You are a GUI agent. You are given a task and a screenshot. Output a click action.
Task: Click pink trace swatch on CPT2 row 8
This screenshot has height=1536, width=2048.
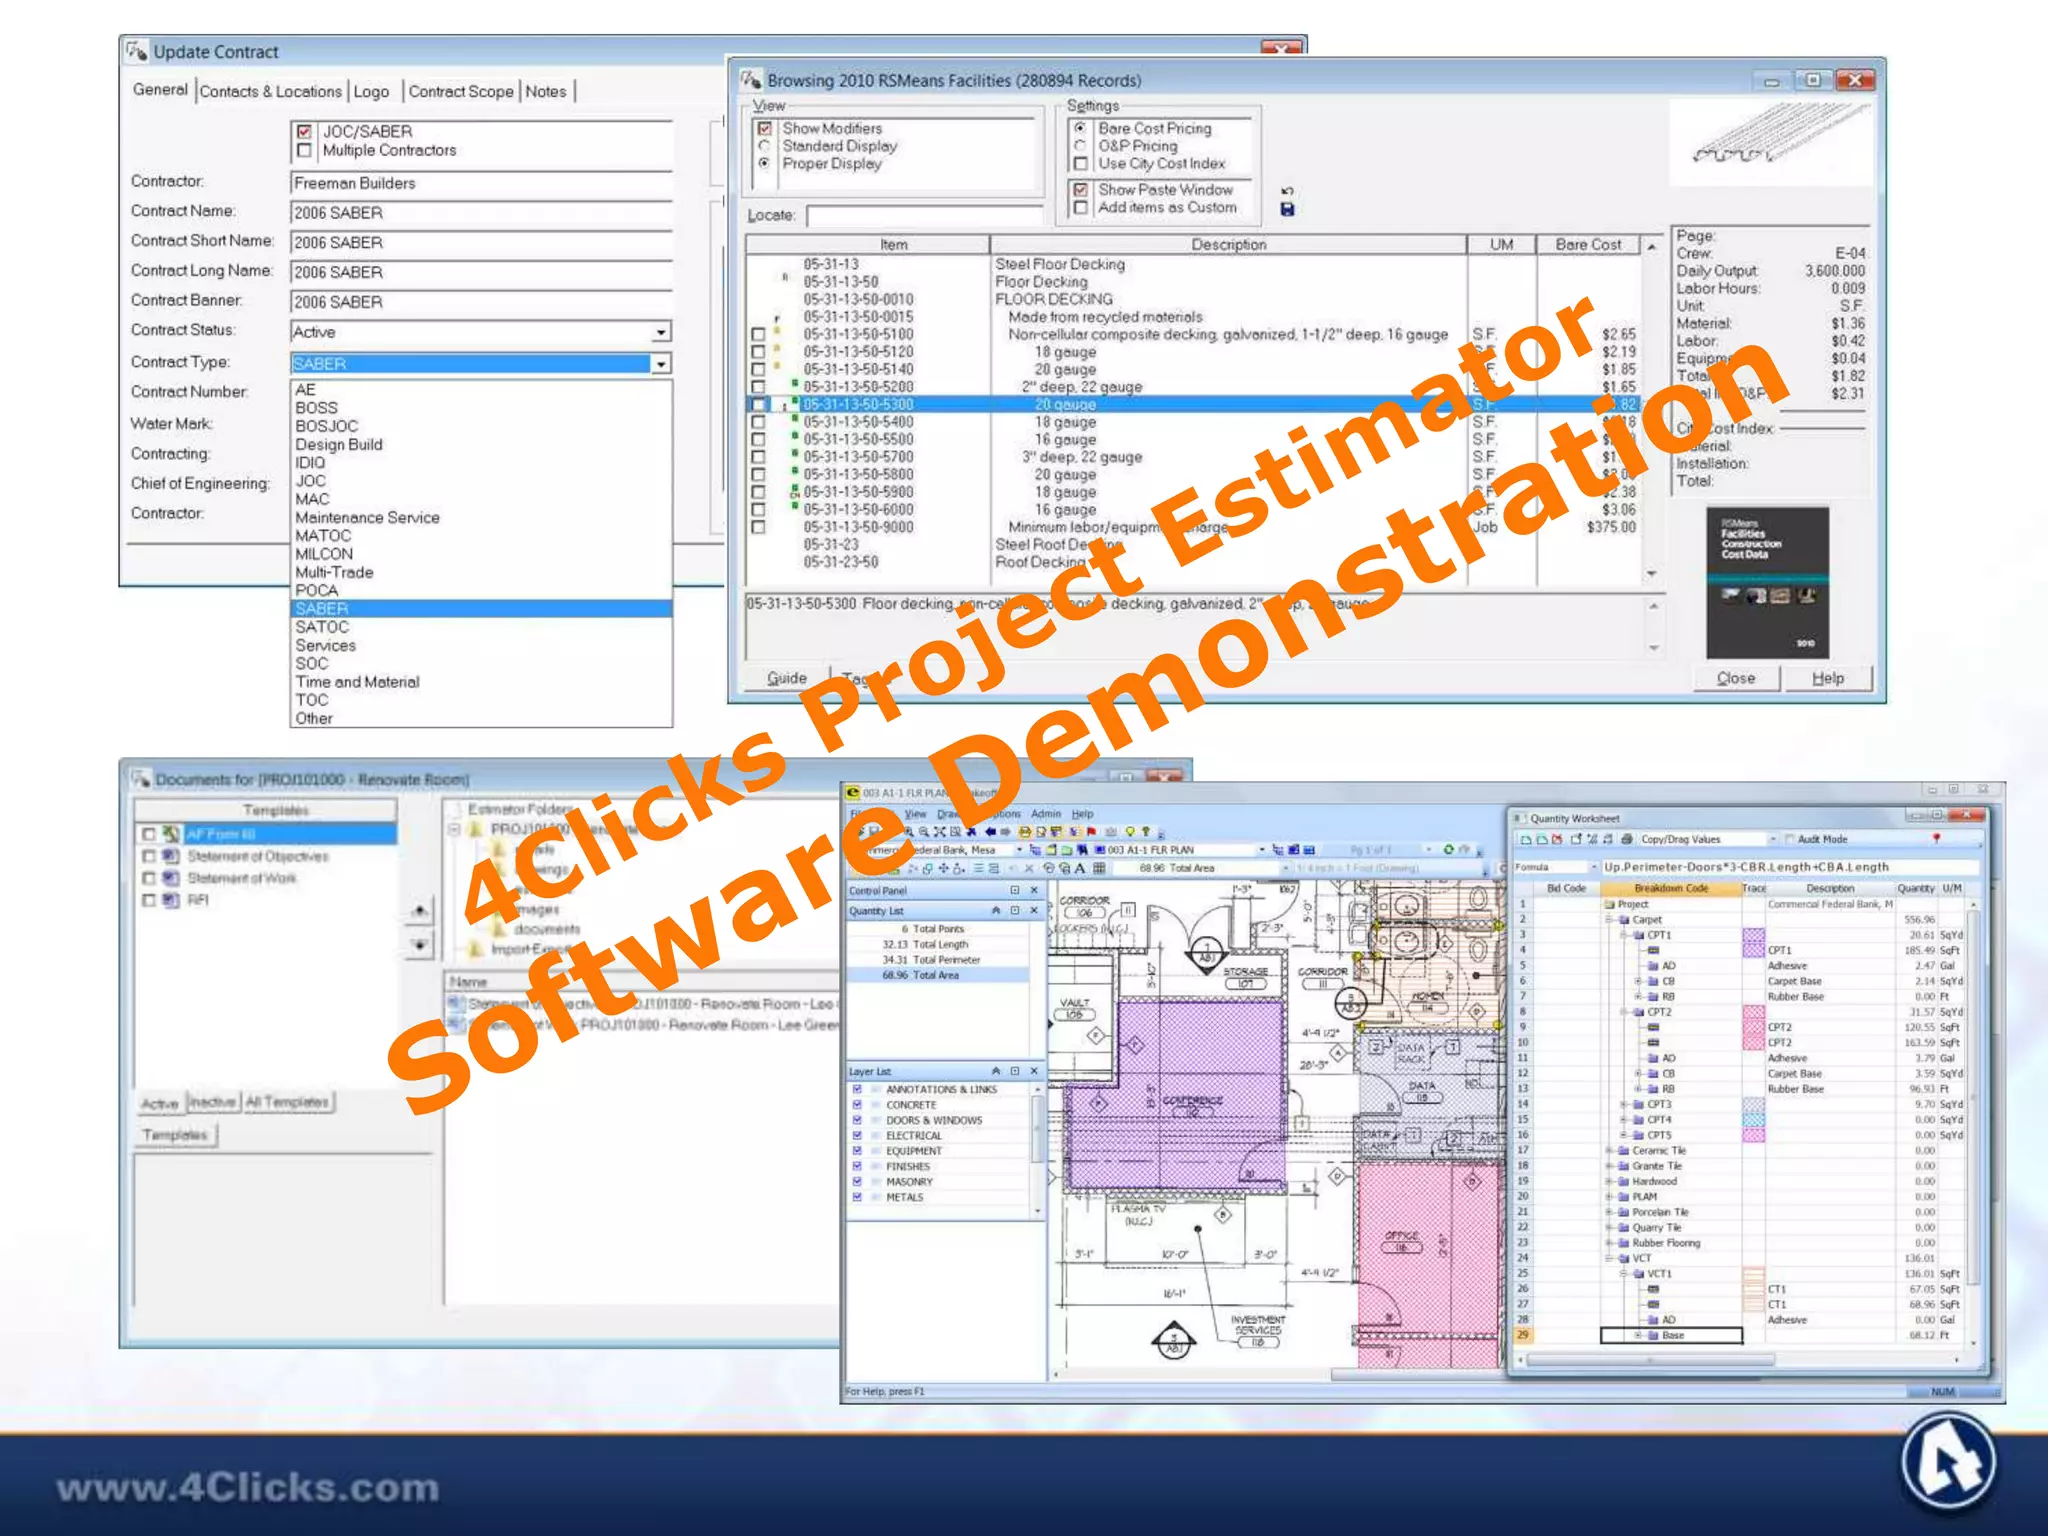[1754, 1012]
